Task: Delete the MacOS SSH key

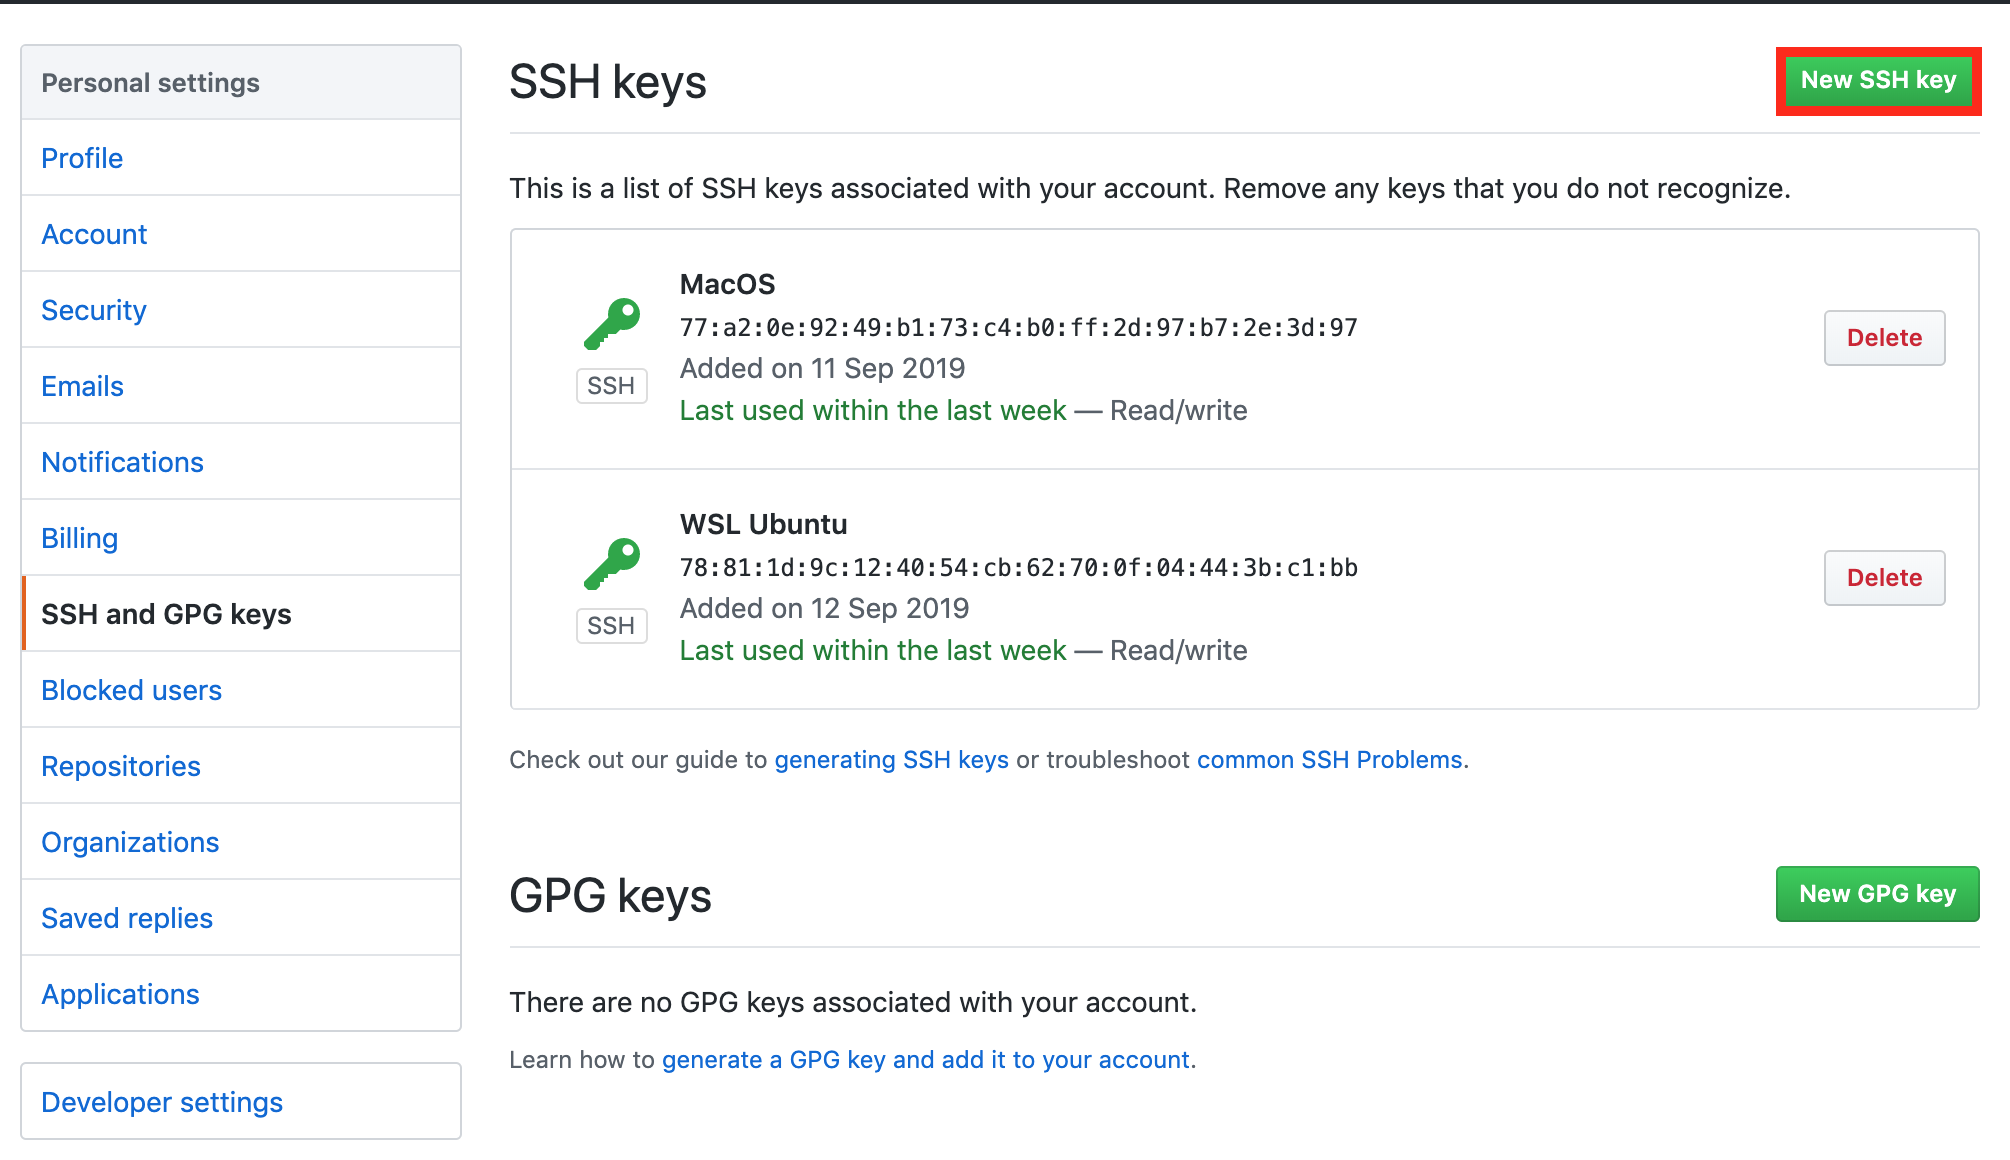Action: (1884, 338)
